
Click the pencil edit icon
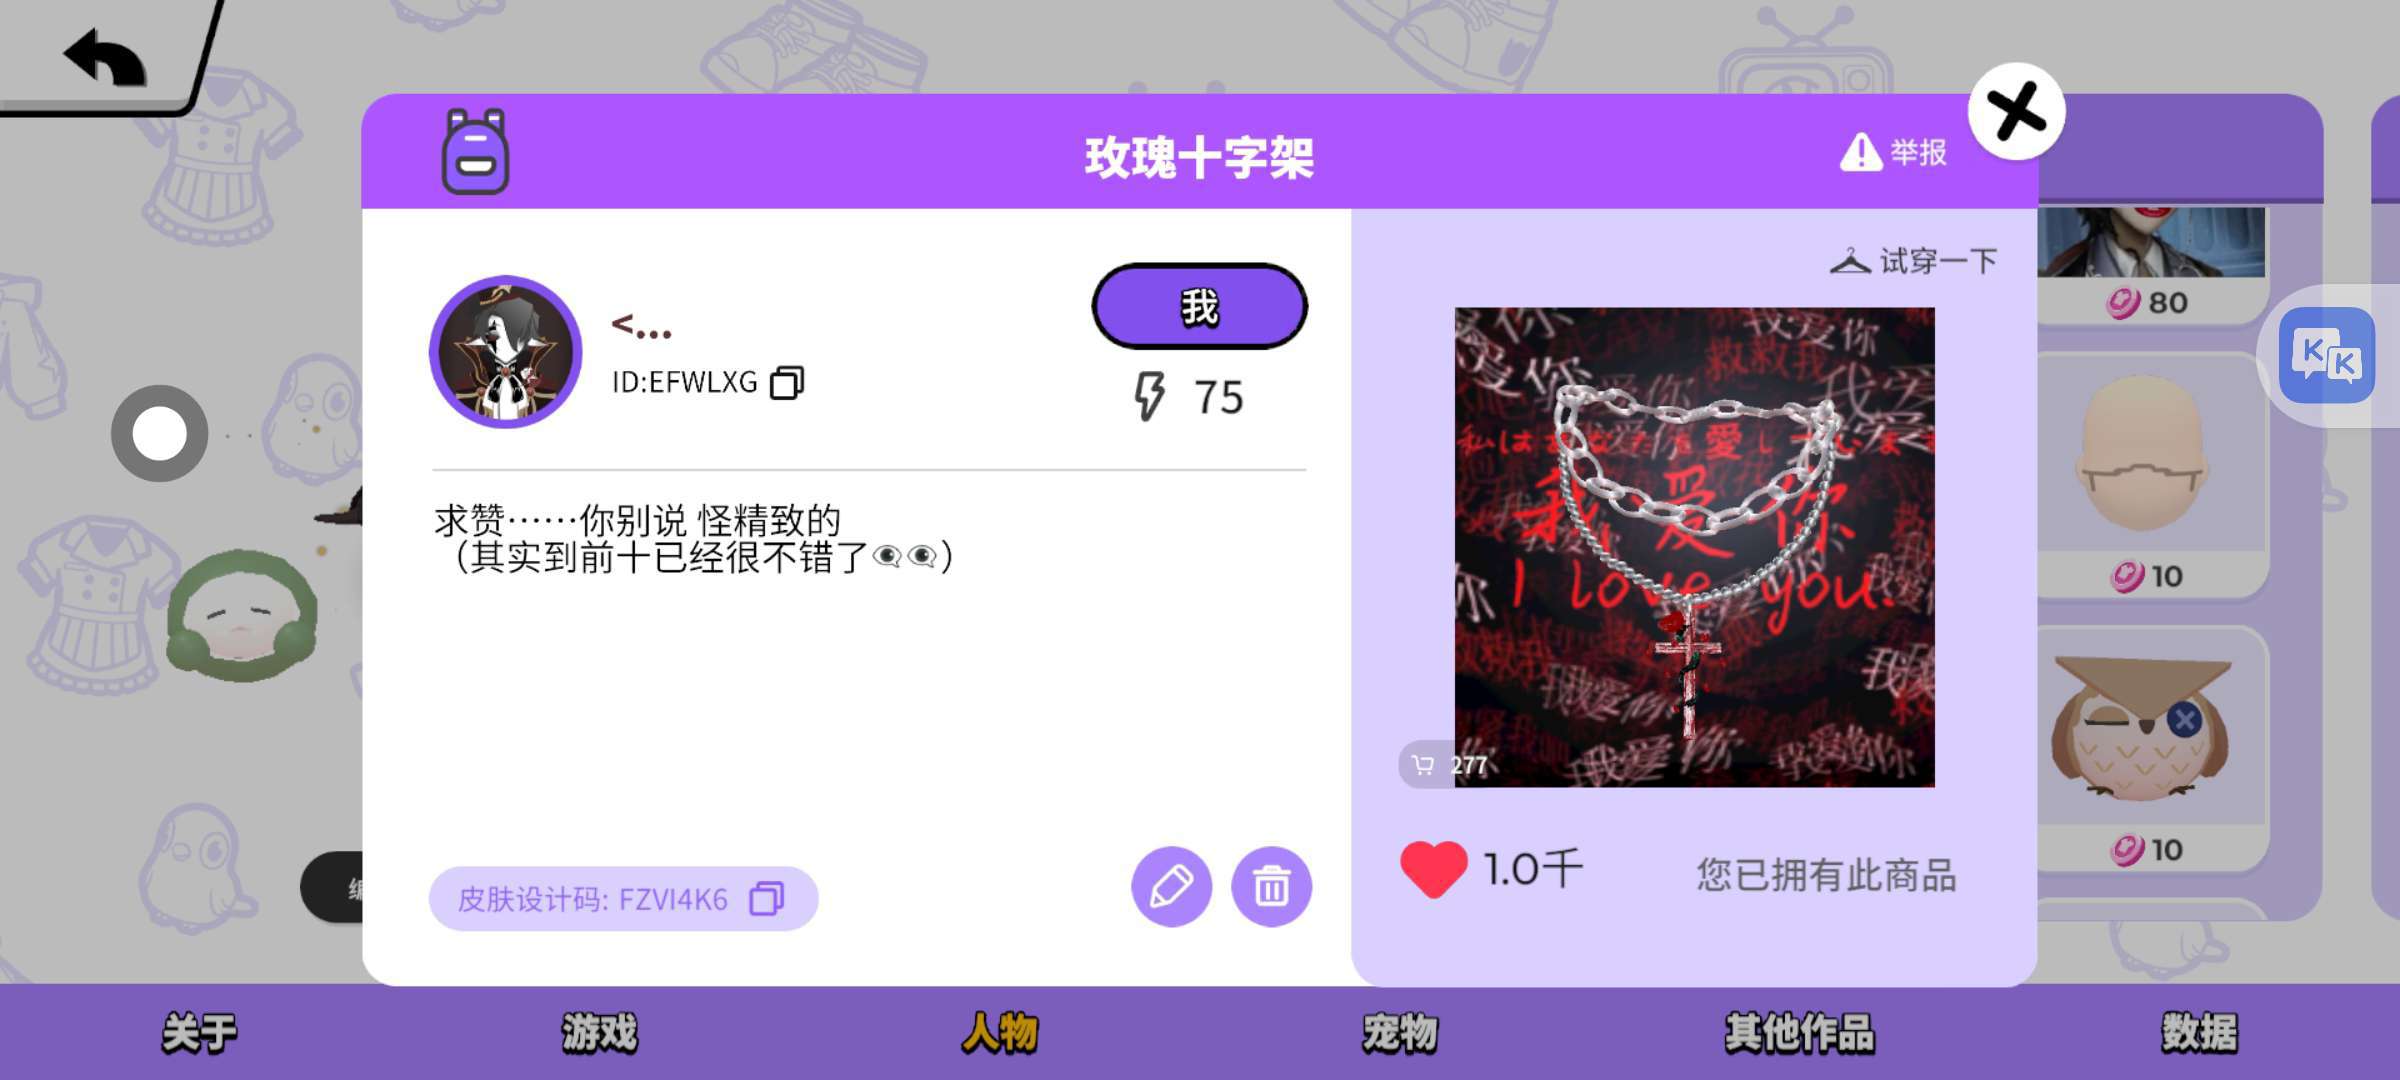click(x=1171, y=887)
